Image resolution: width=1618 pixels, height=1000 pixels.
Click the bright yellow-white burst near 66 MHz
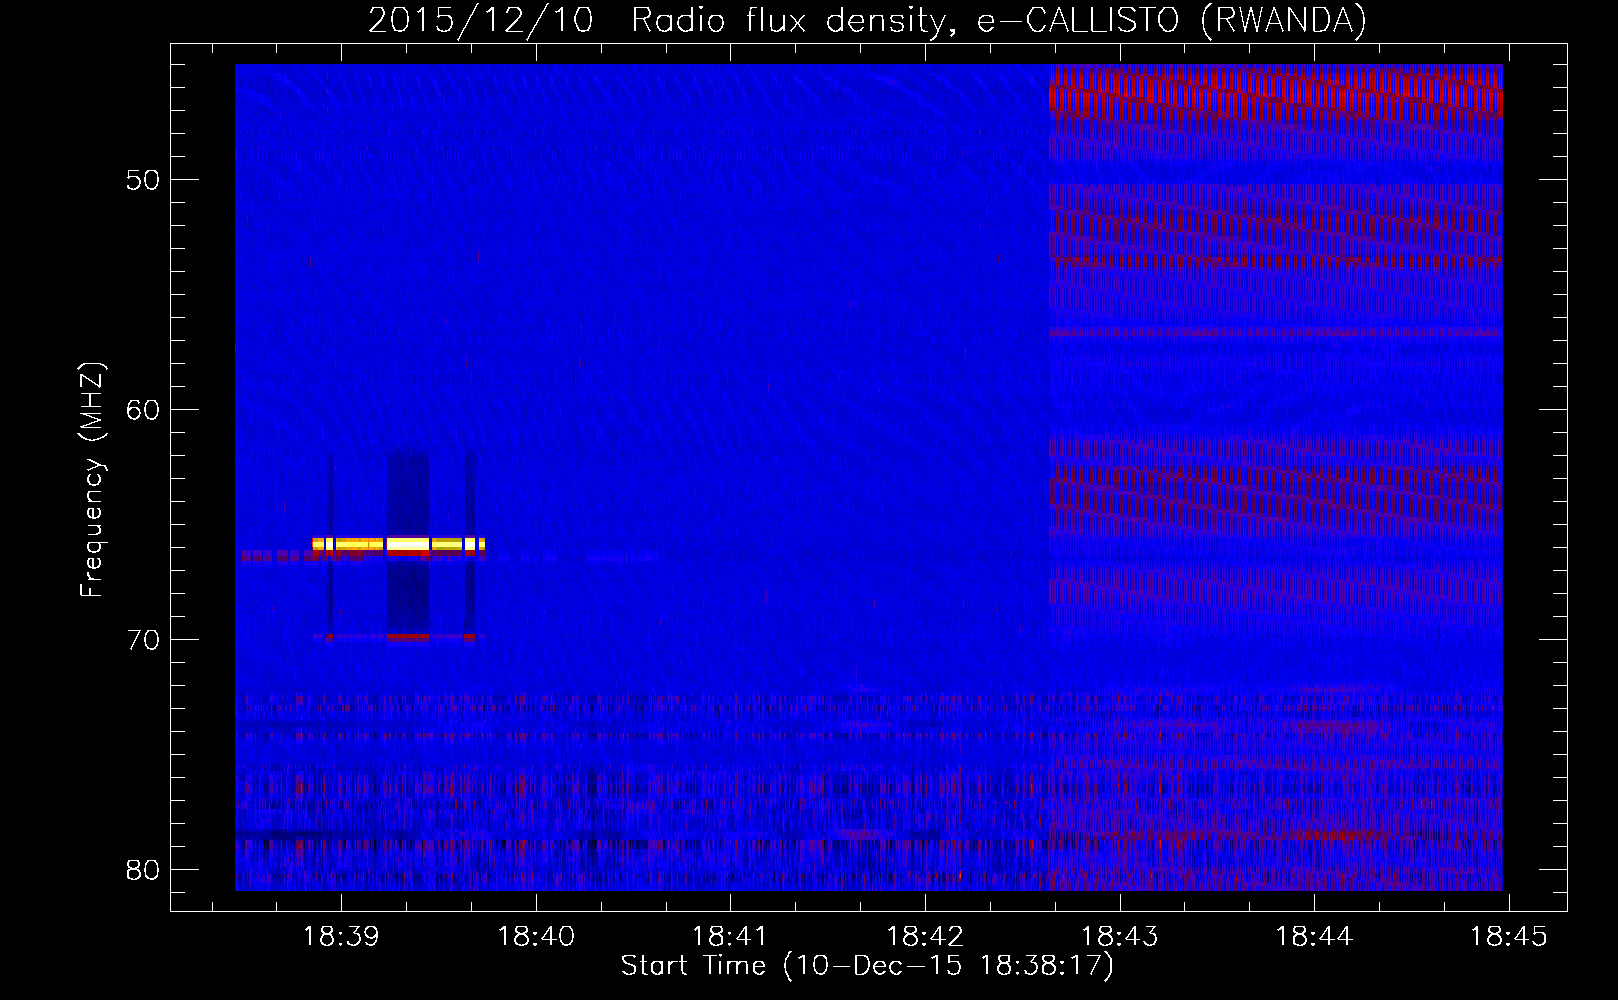pos(399,545)
